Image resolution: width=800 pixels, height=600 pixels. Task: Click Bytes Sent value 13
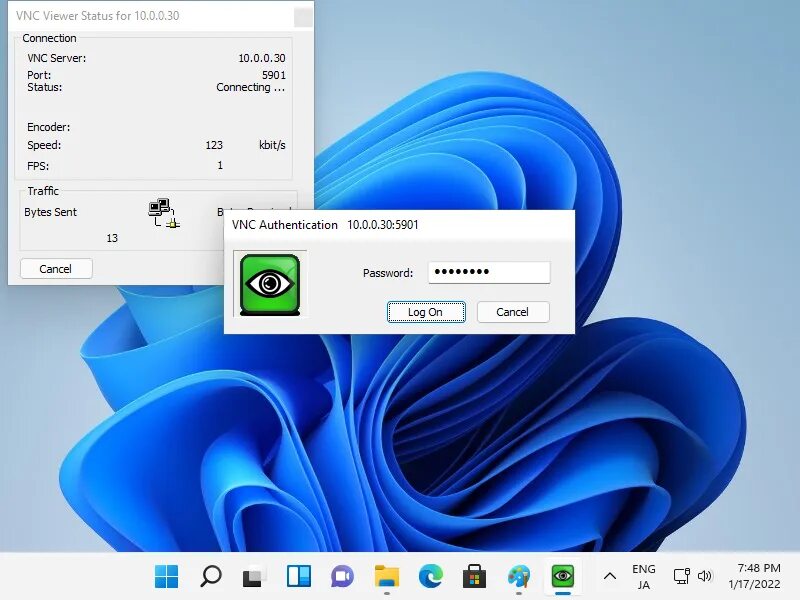pyautogui.click(x=112, y=238)
